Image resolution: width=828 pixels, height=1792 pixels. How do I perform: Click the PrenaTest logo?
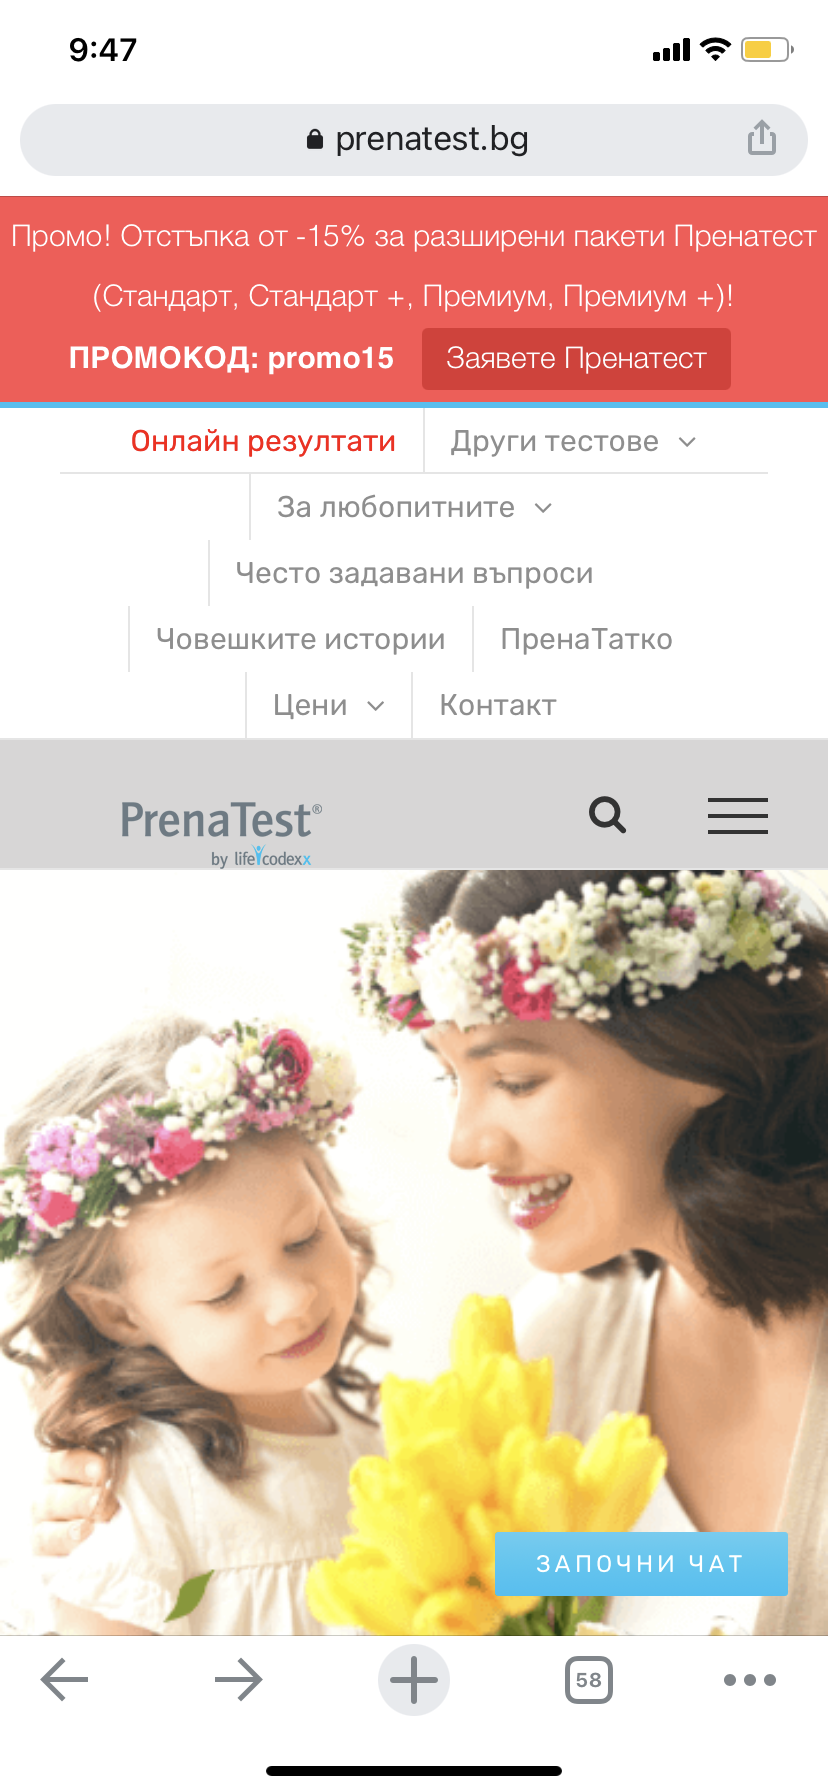click(x=221, y=832)
